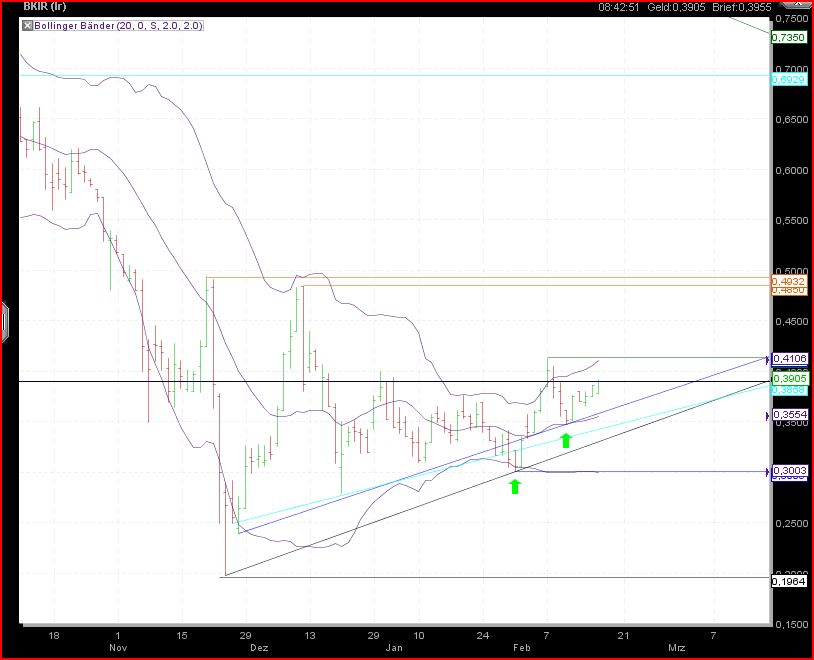Click the Feb month label on time axis
This screenshot has height=660, width=814.
tap(522, 648)
